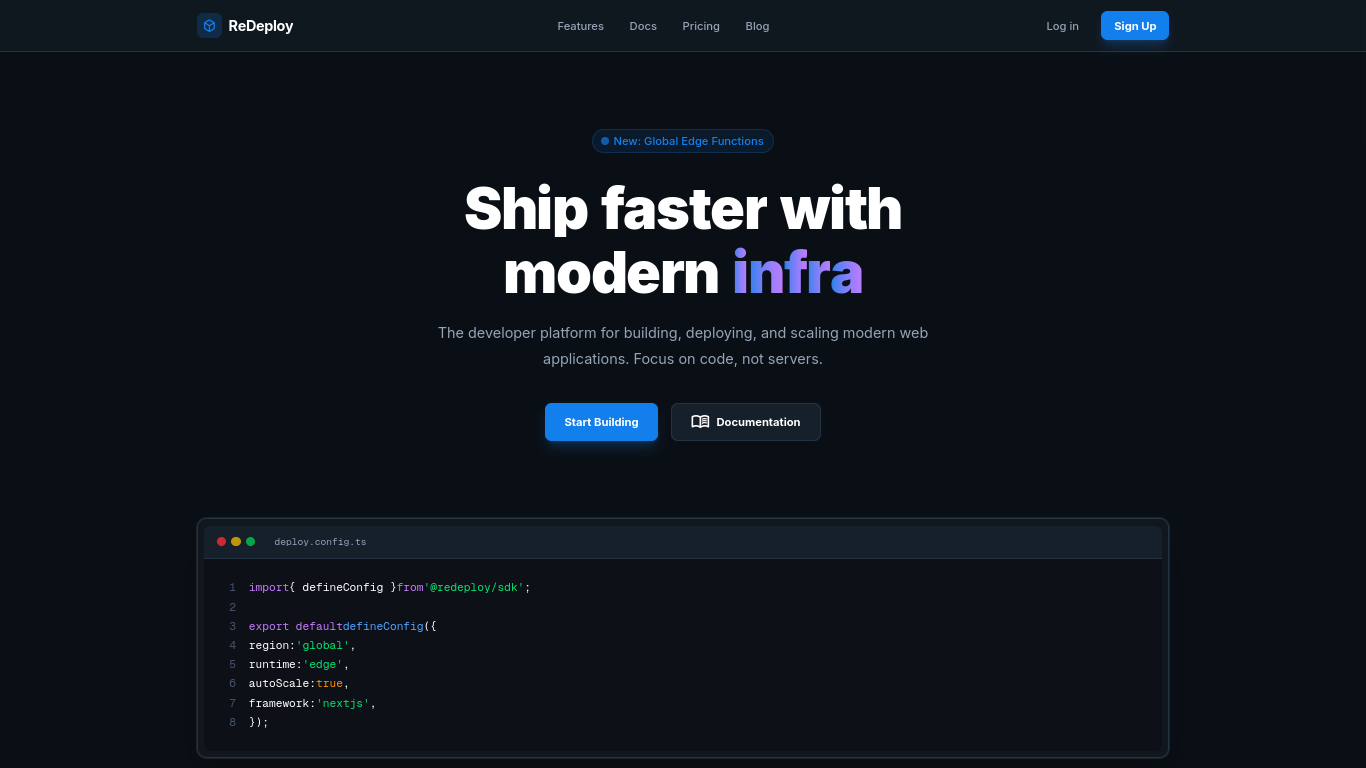This screenshot has width=1366, height=768.
Task: Click the open book icon on Documentation
Action: (x=700, y=422)
